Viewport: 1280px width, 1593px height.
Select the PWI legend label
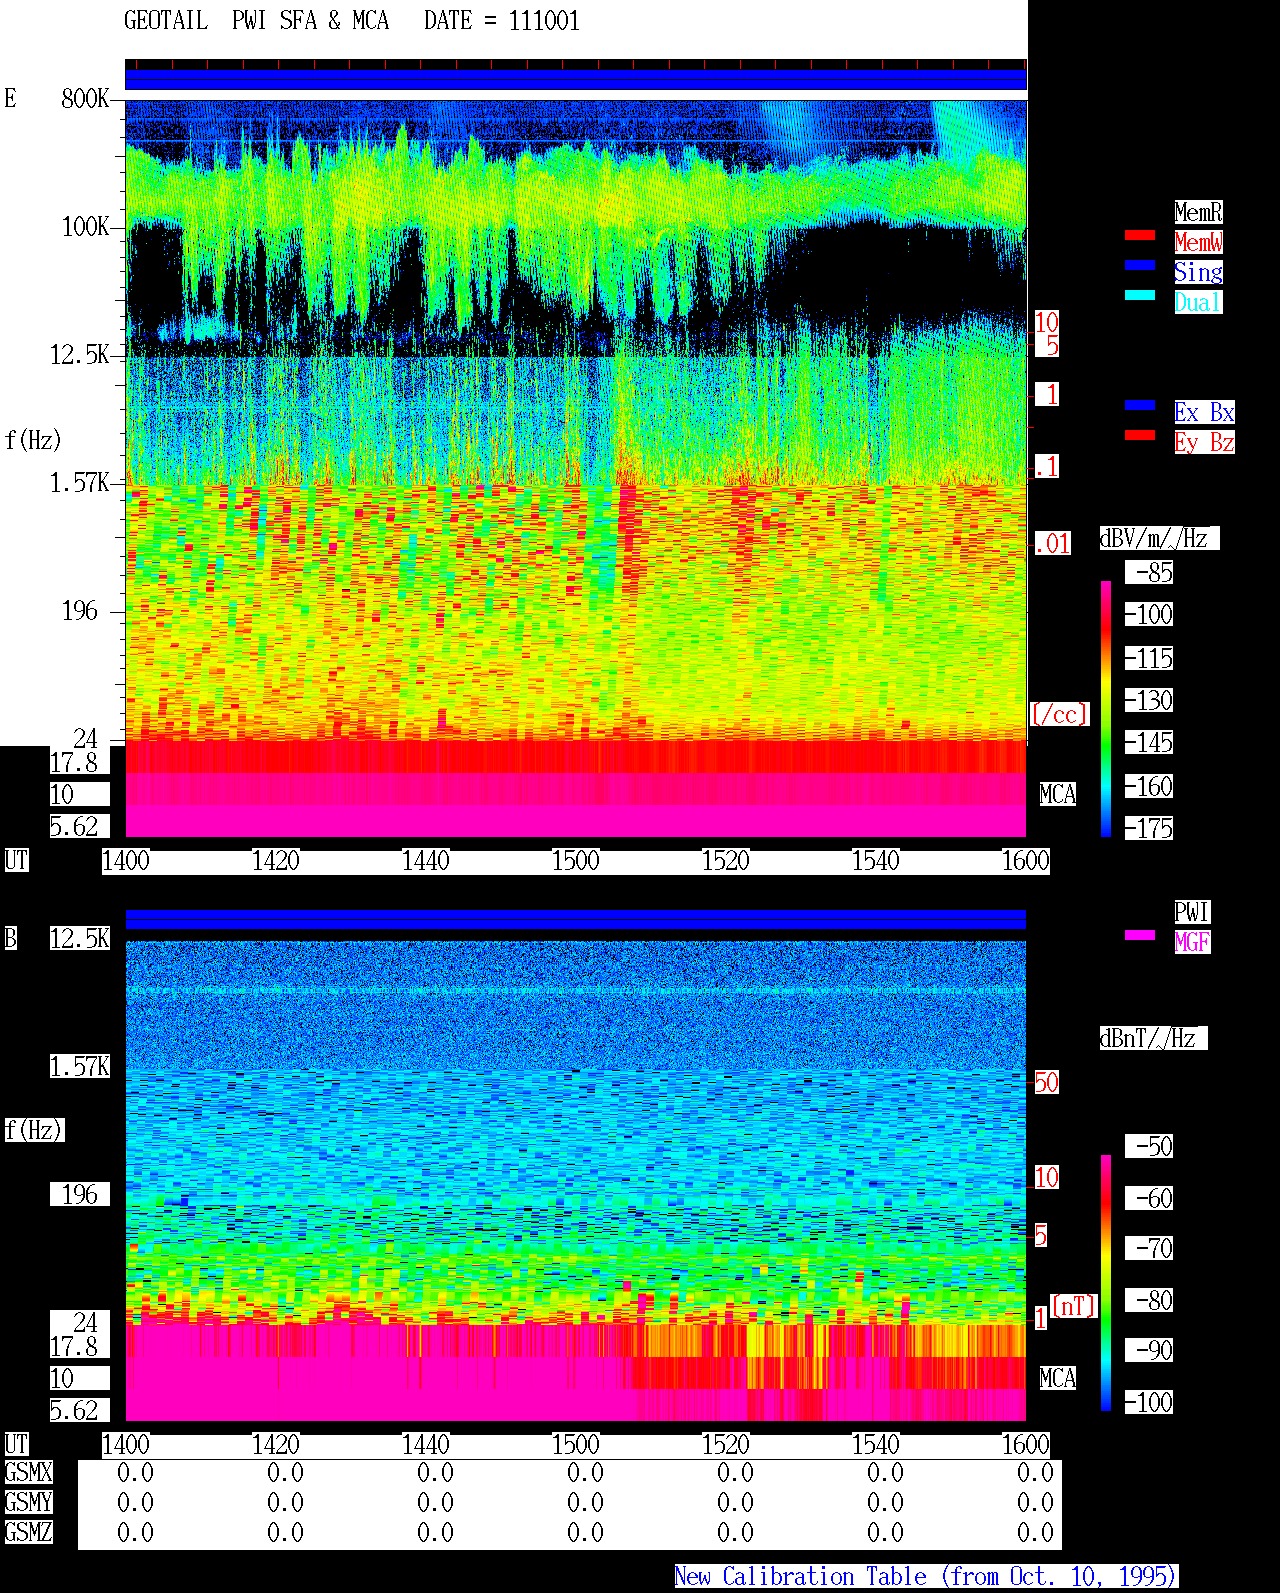click(x=1192, y=912)
